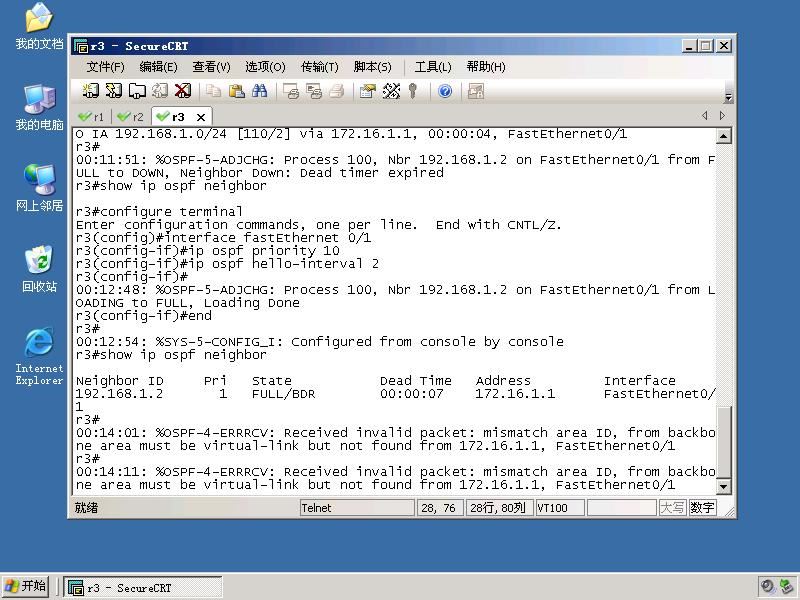The width and height of the screenshot is (800, 600).
Task: Expand toolbar options overflow arrow
Action: (x=729, y=97)
